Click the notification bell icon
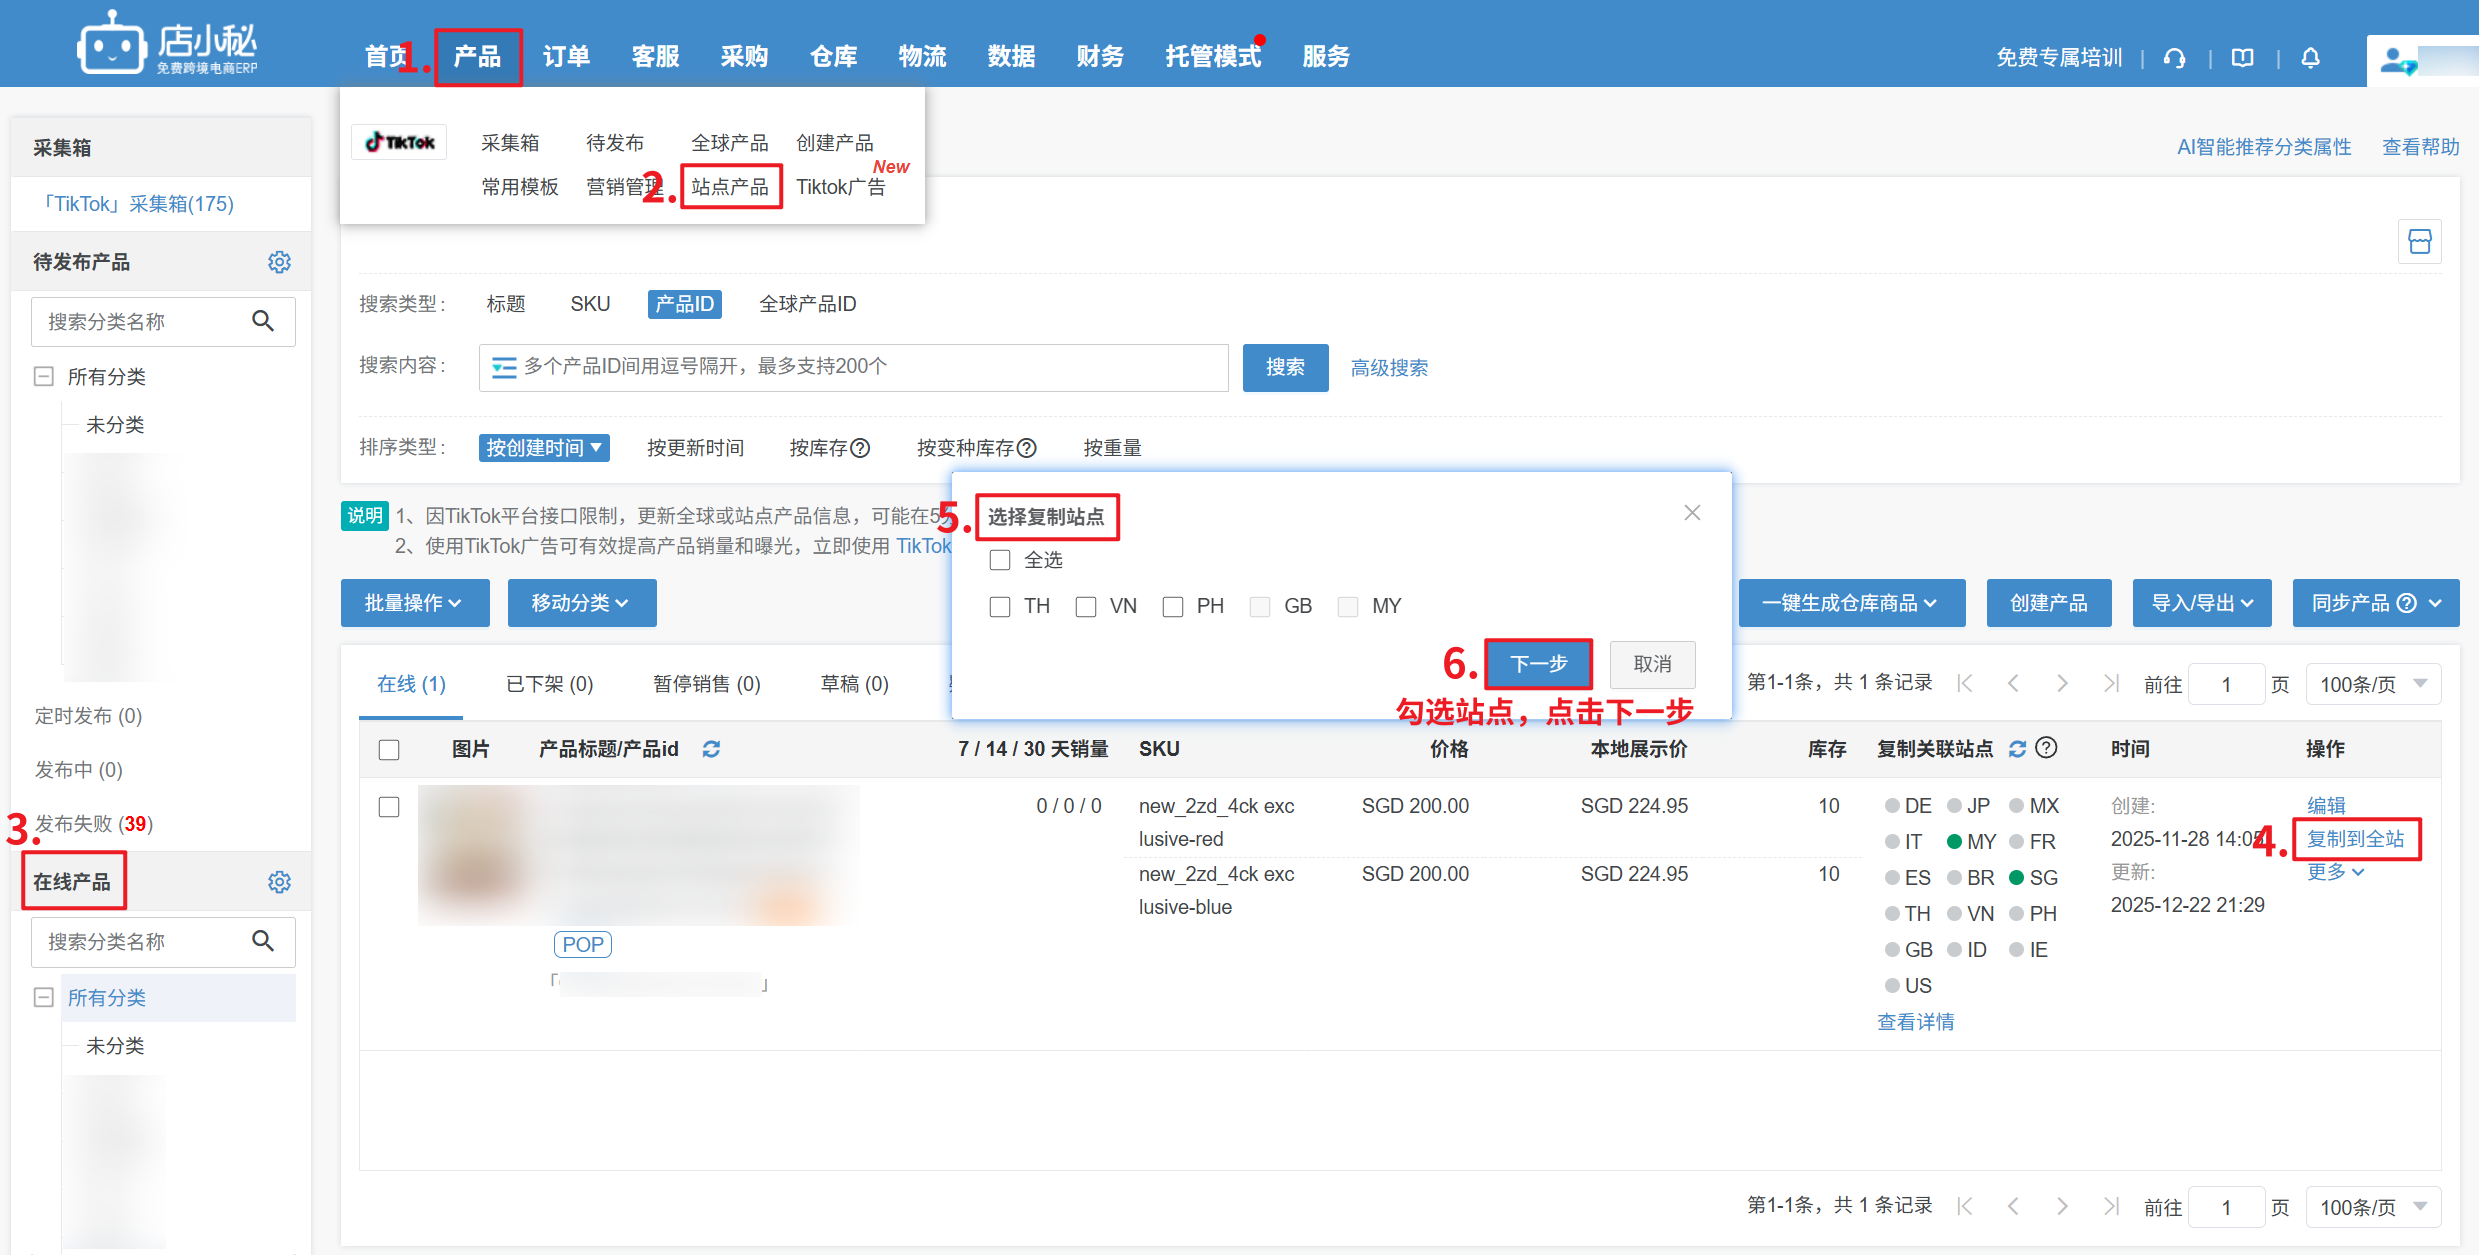Screen dimensions: 2479x1255 point(2310,58)
